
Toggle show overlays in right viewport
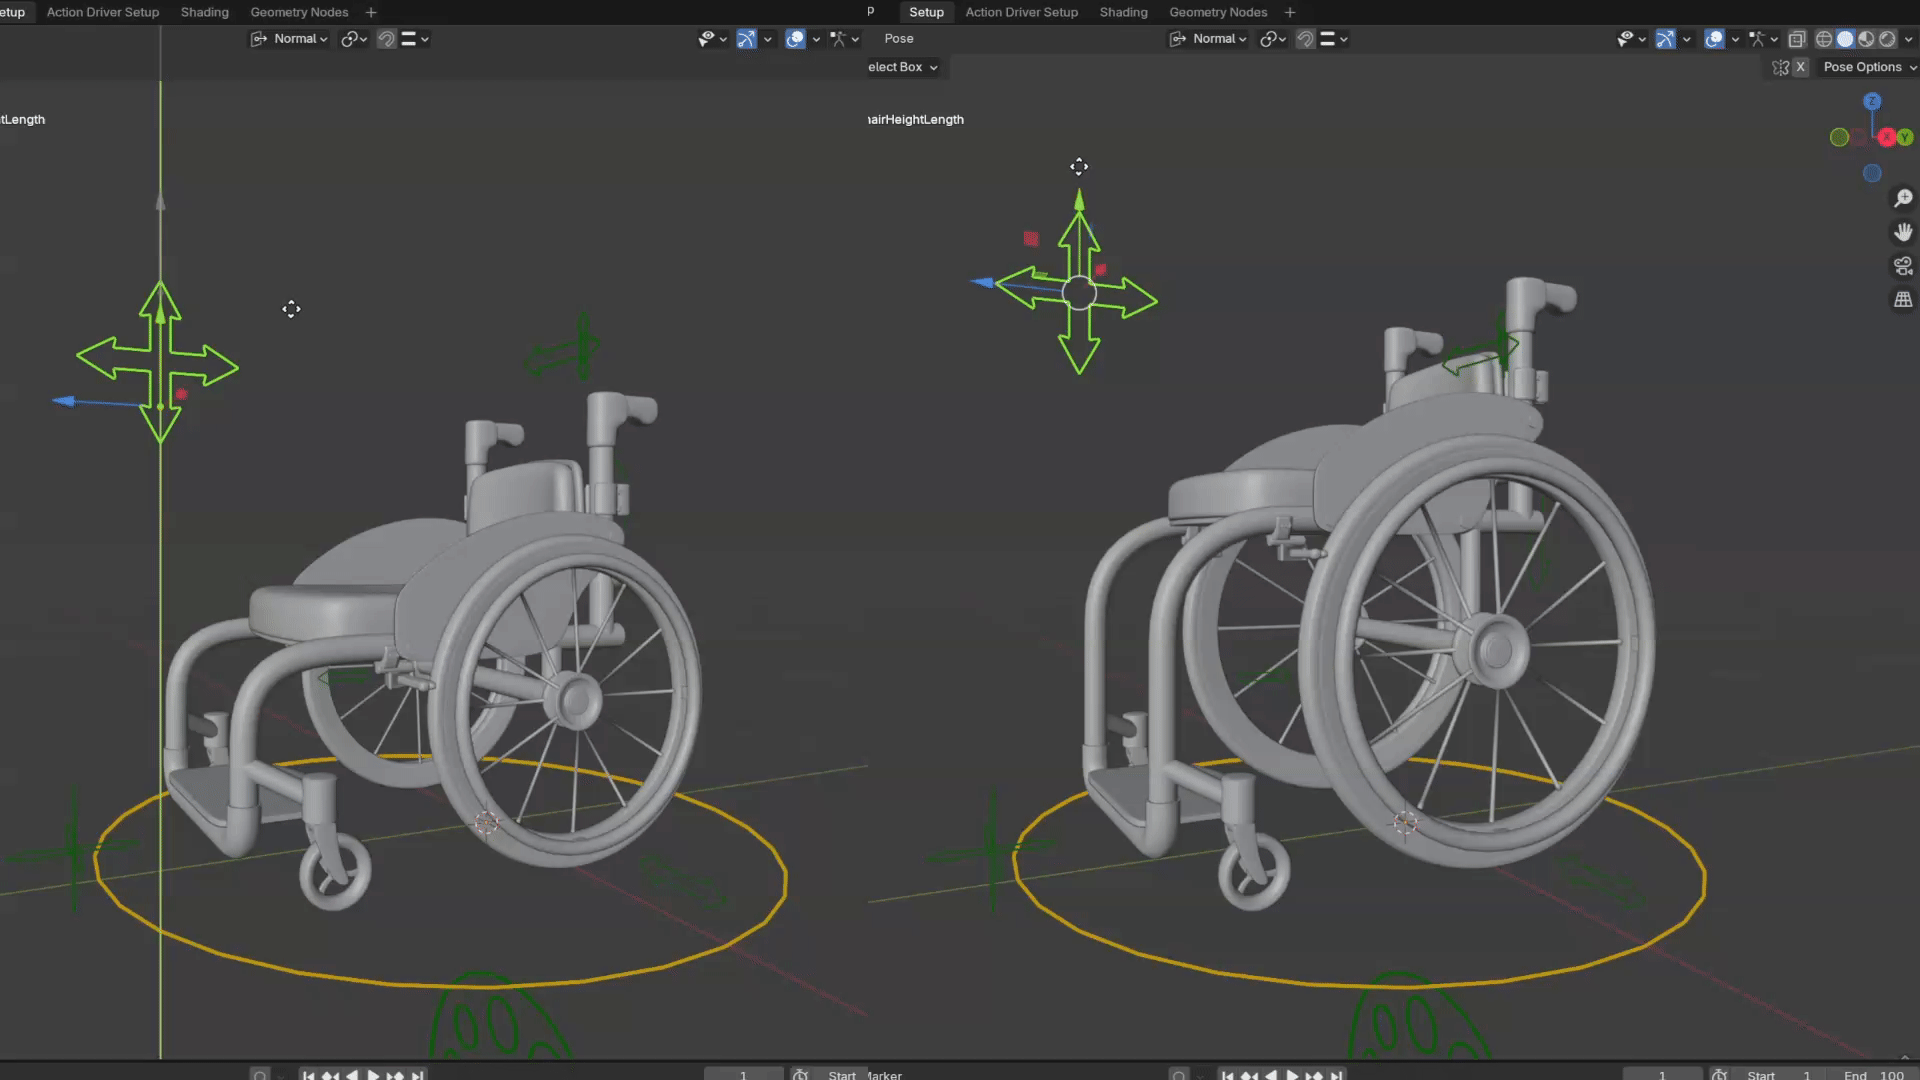coord(1714,39)
